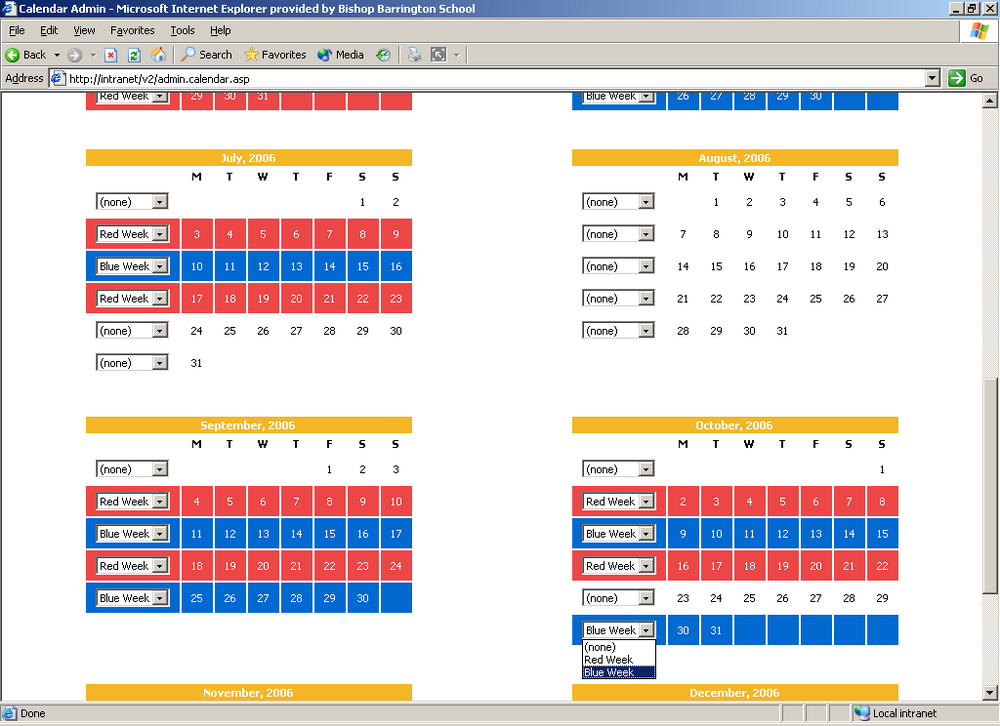Click blue cell 28 in September
Screen dimensions: 1000x726
(x=296, y=598)
